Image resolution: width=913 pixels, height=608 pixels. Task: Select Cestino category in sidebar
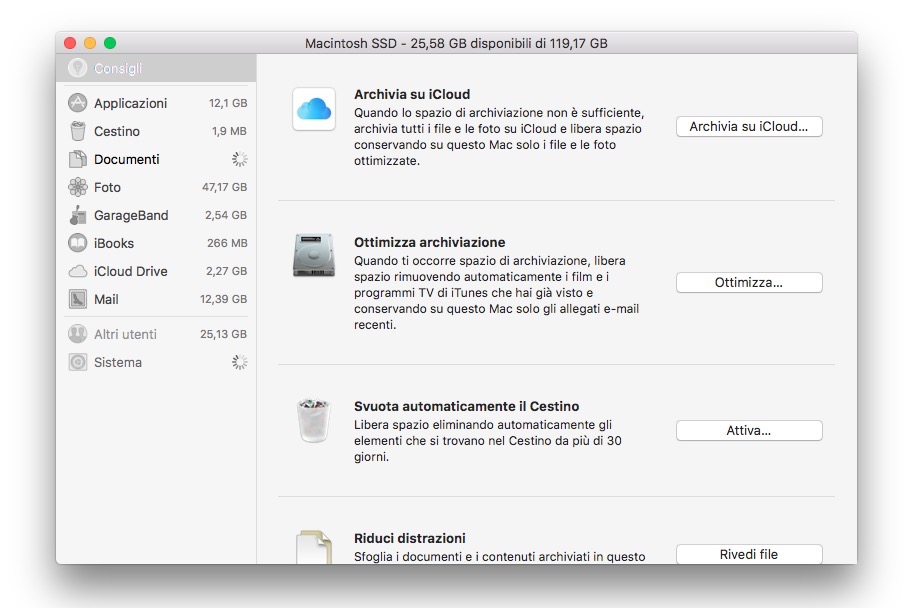(x=156, y=131)
